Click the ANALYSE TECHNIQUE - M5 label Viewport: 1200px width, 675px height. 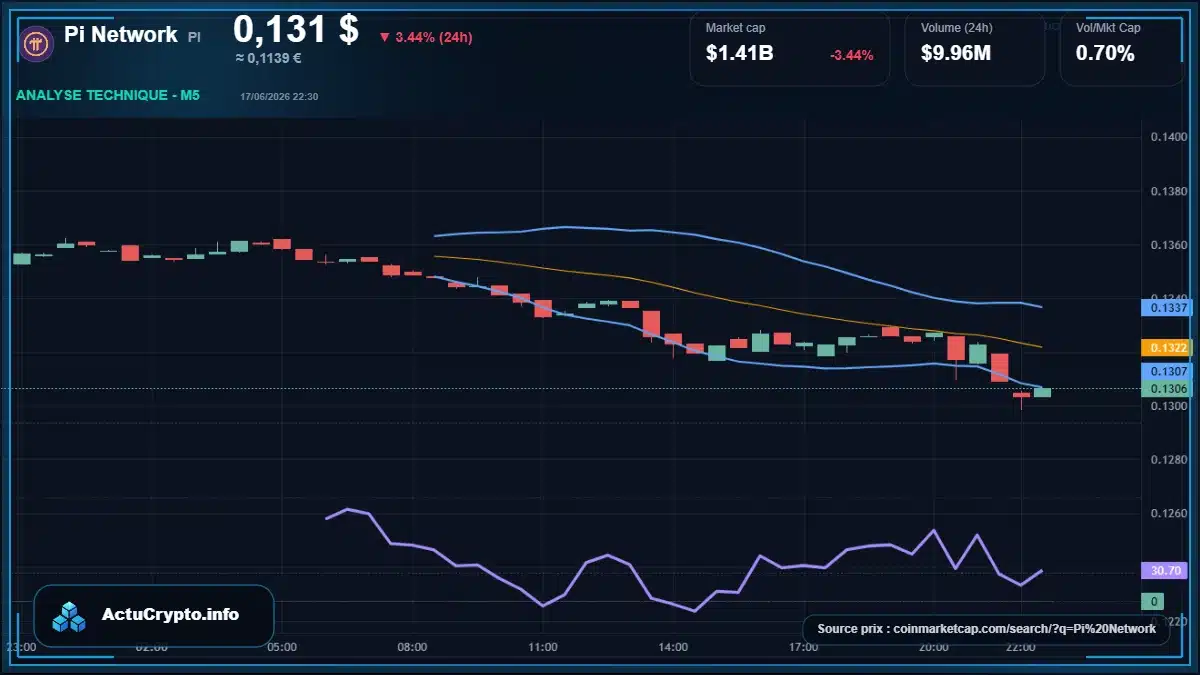click(x=108, y=96)
